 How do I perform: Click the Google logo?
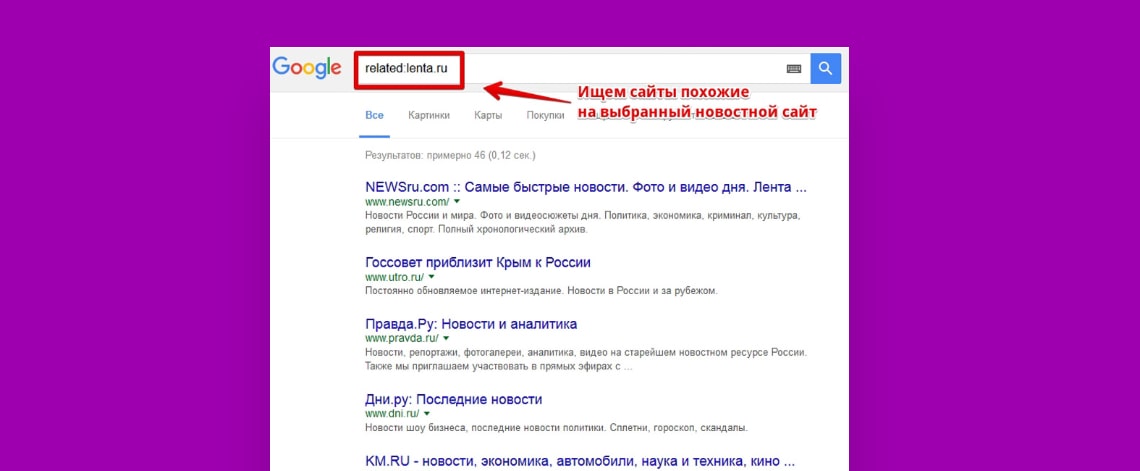coord(306,68)
